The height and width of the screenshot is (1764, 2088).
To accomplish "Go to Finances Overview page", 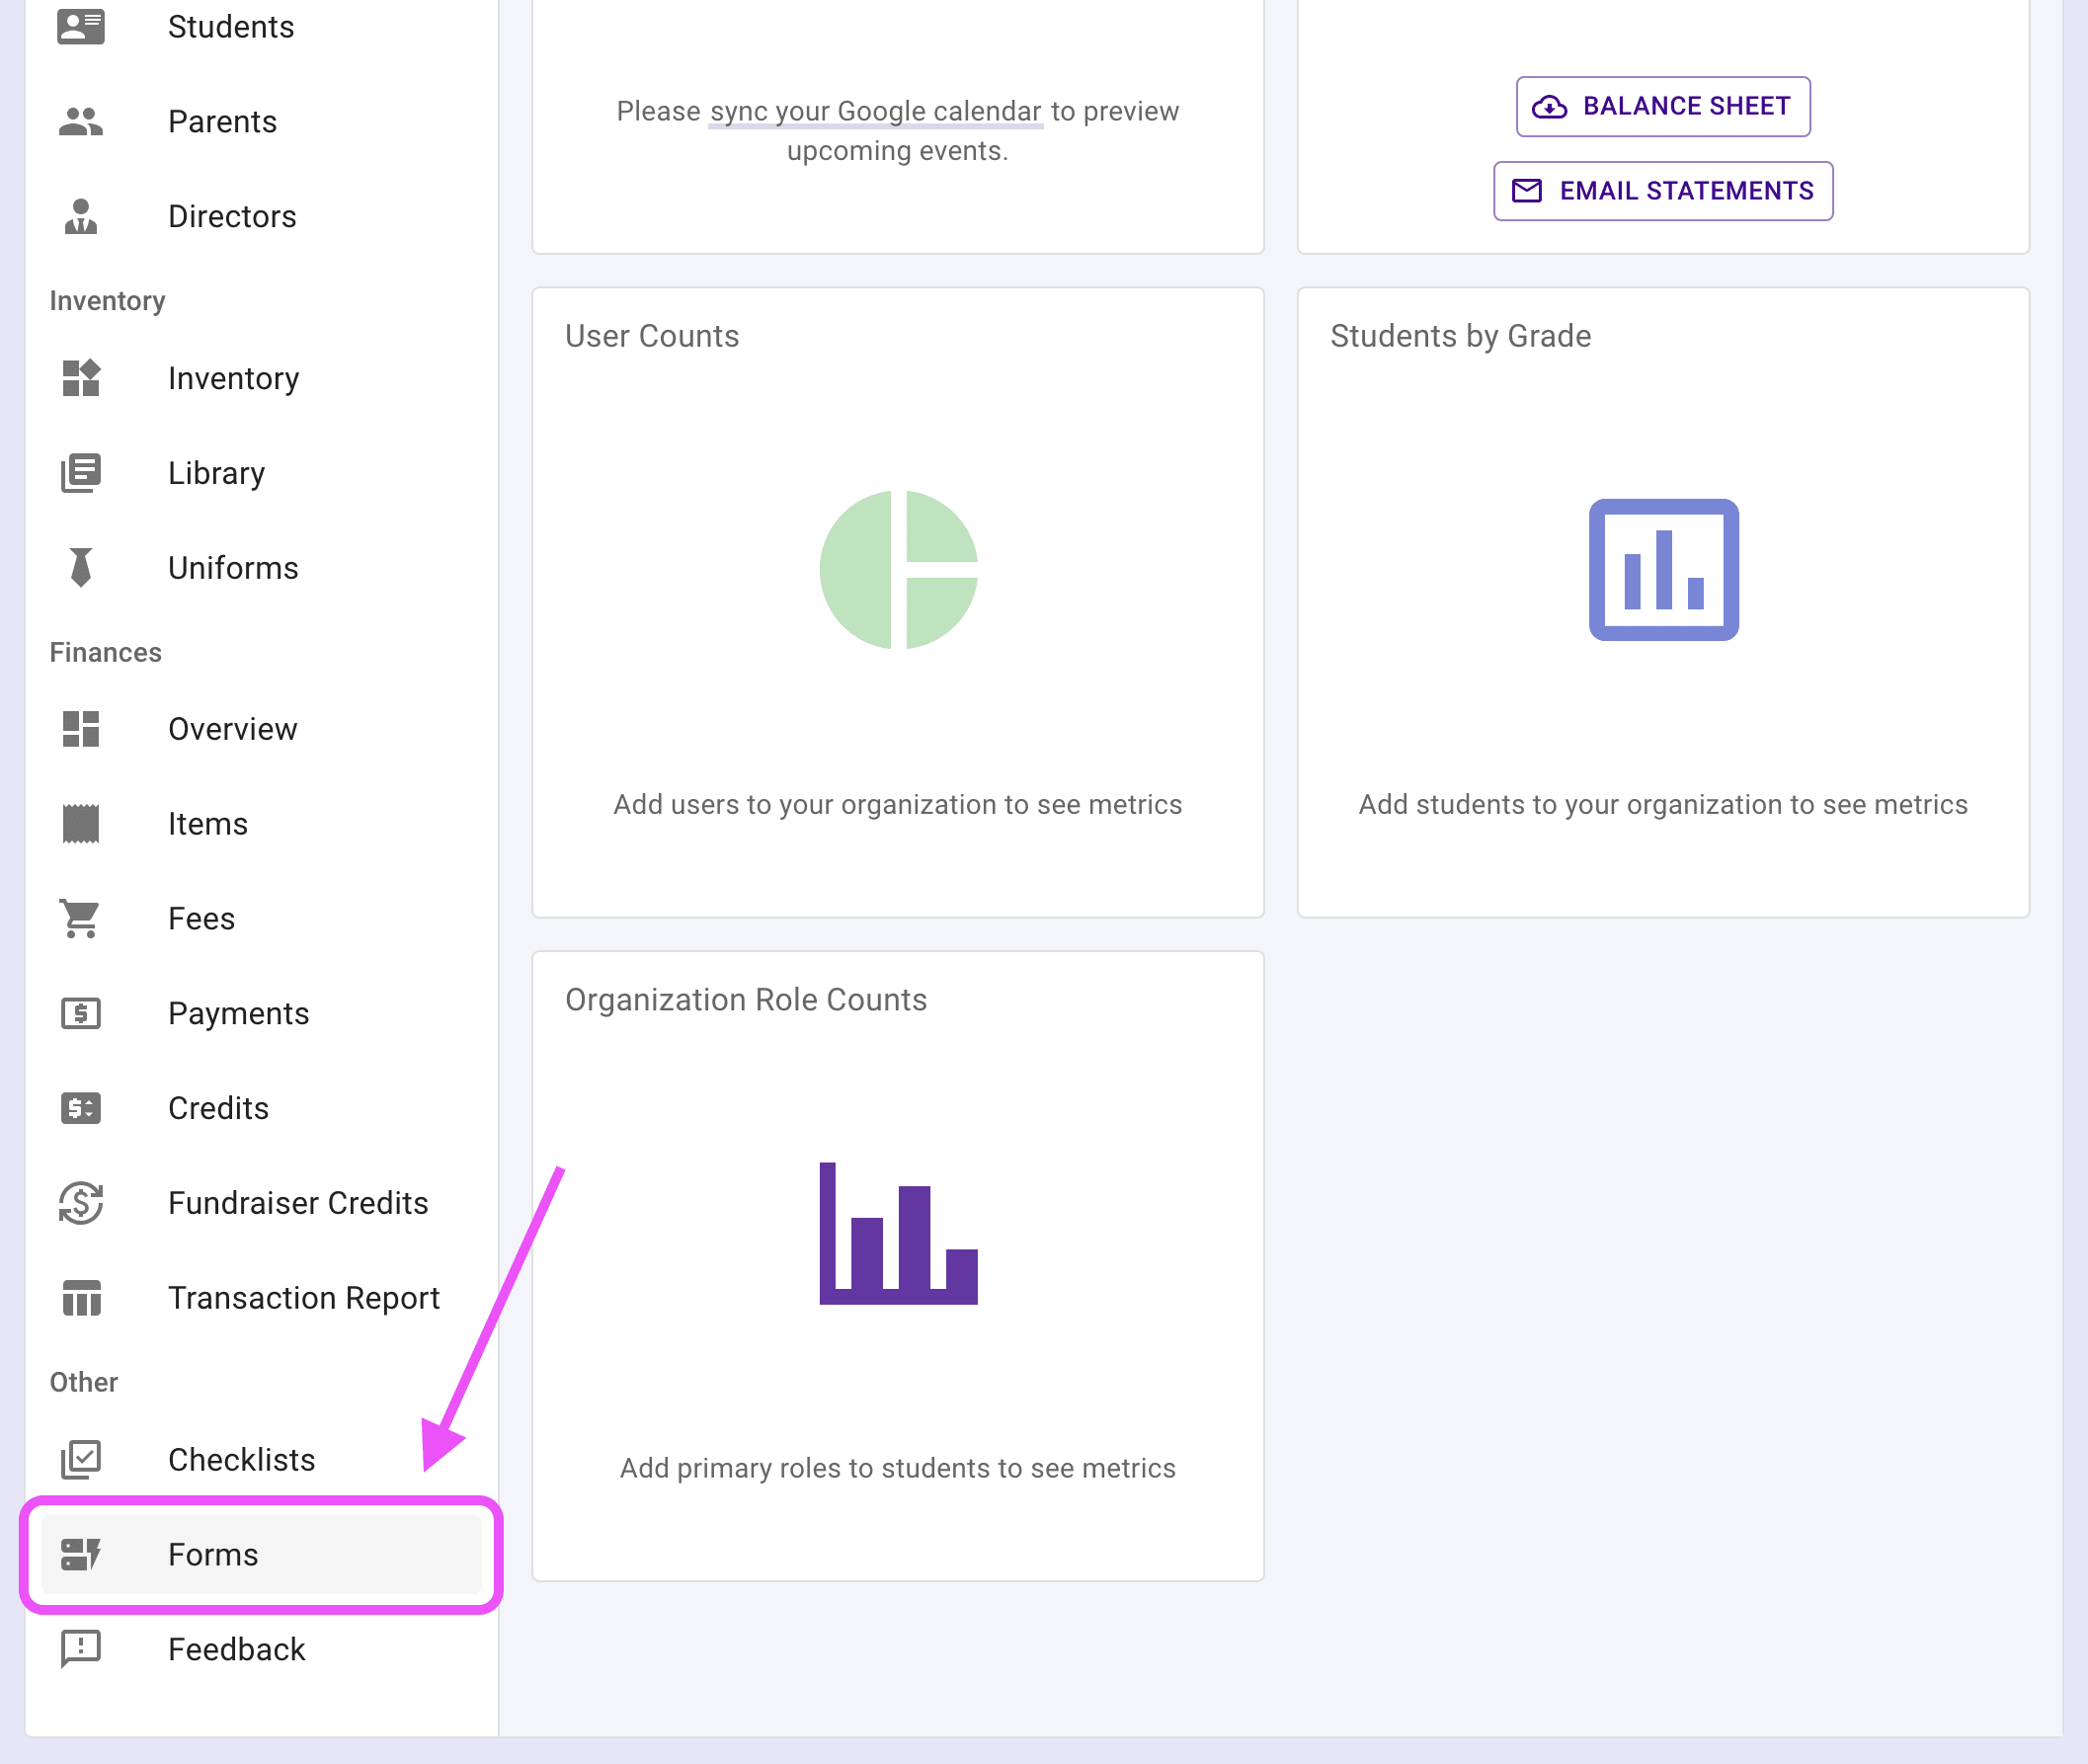I will tap(232, 730).
